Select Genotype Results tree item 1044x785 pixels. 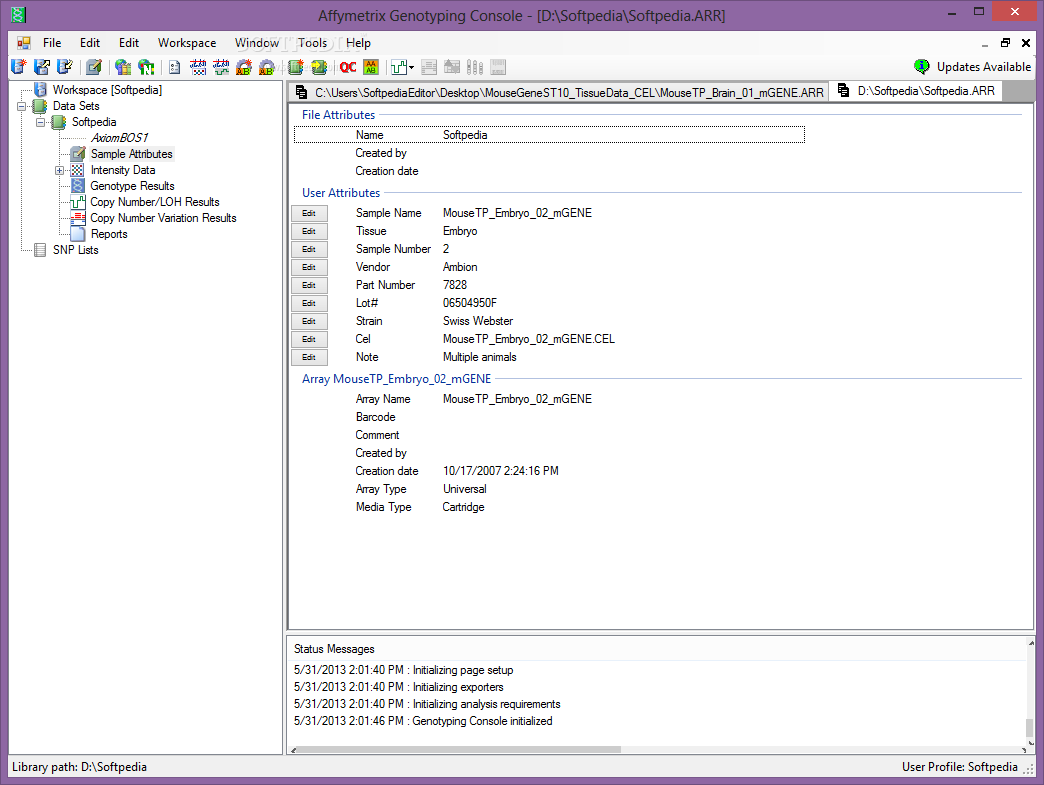tap(132, 186)
